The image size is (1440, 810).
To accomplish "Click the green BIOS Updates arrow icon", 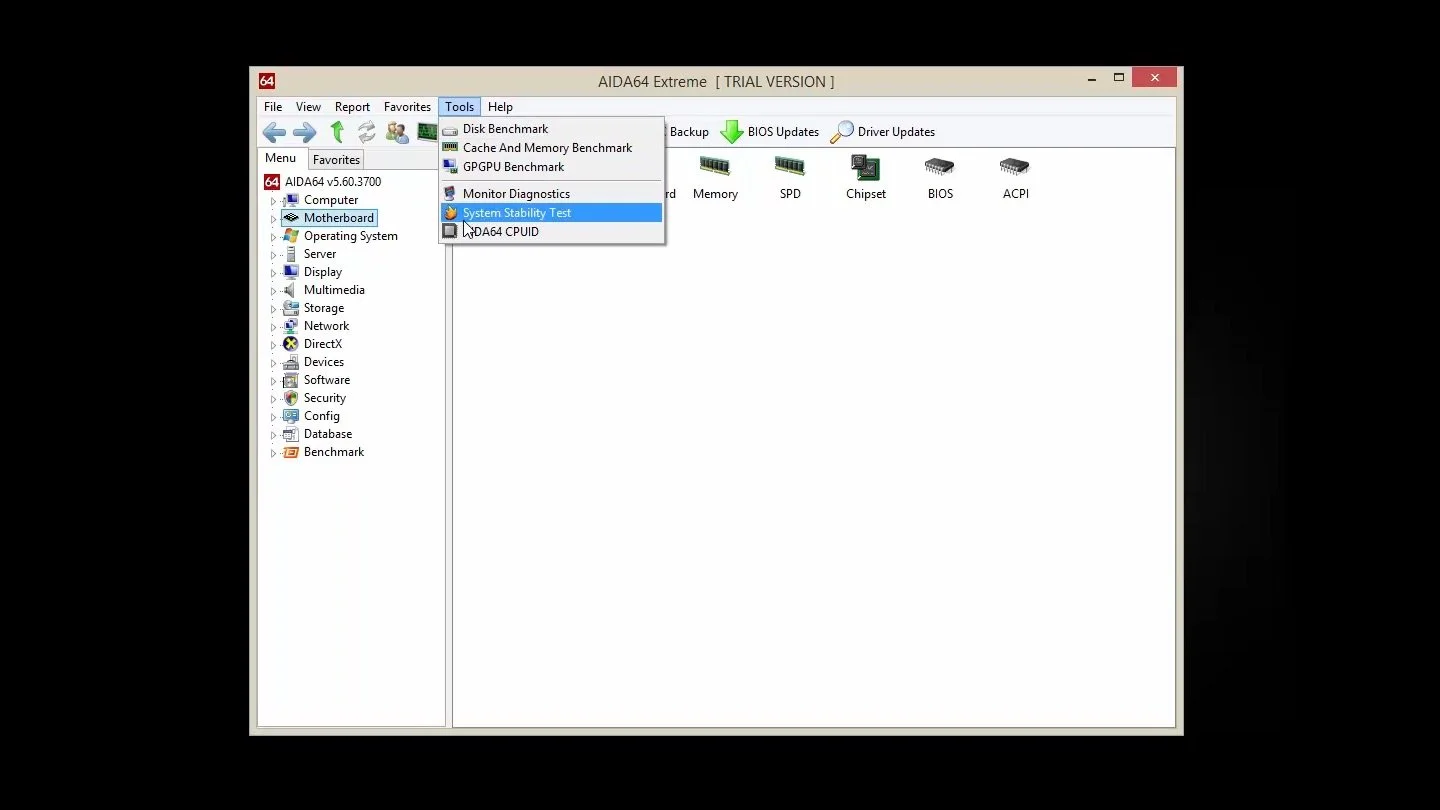I will [732, 132].
